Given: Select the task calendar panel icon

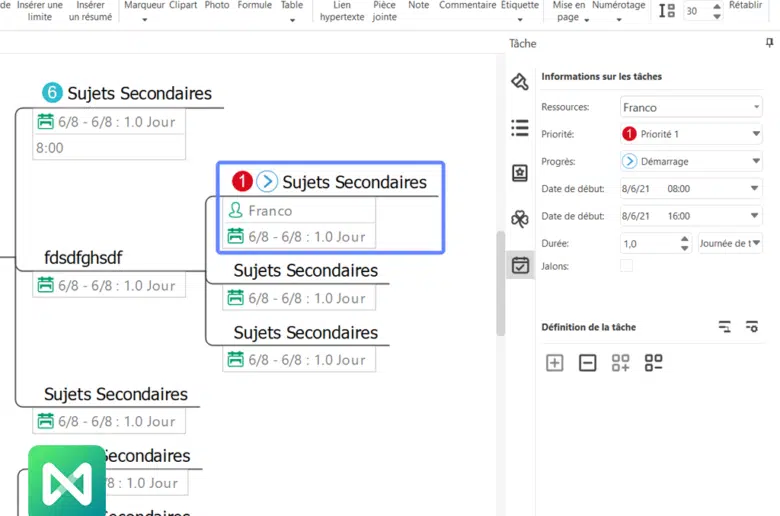Looking at the screenshot, I should tap(519, 265).
